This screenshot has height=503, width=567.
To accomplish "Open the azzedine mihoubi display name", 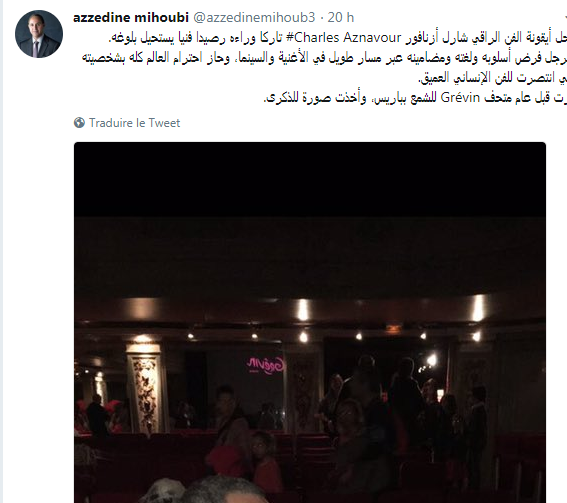I will (x=131, y=17).
